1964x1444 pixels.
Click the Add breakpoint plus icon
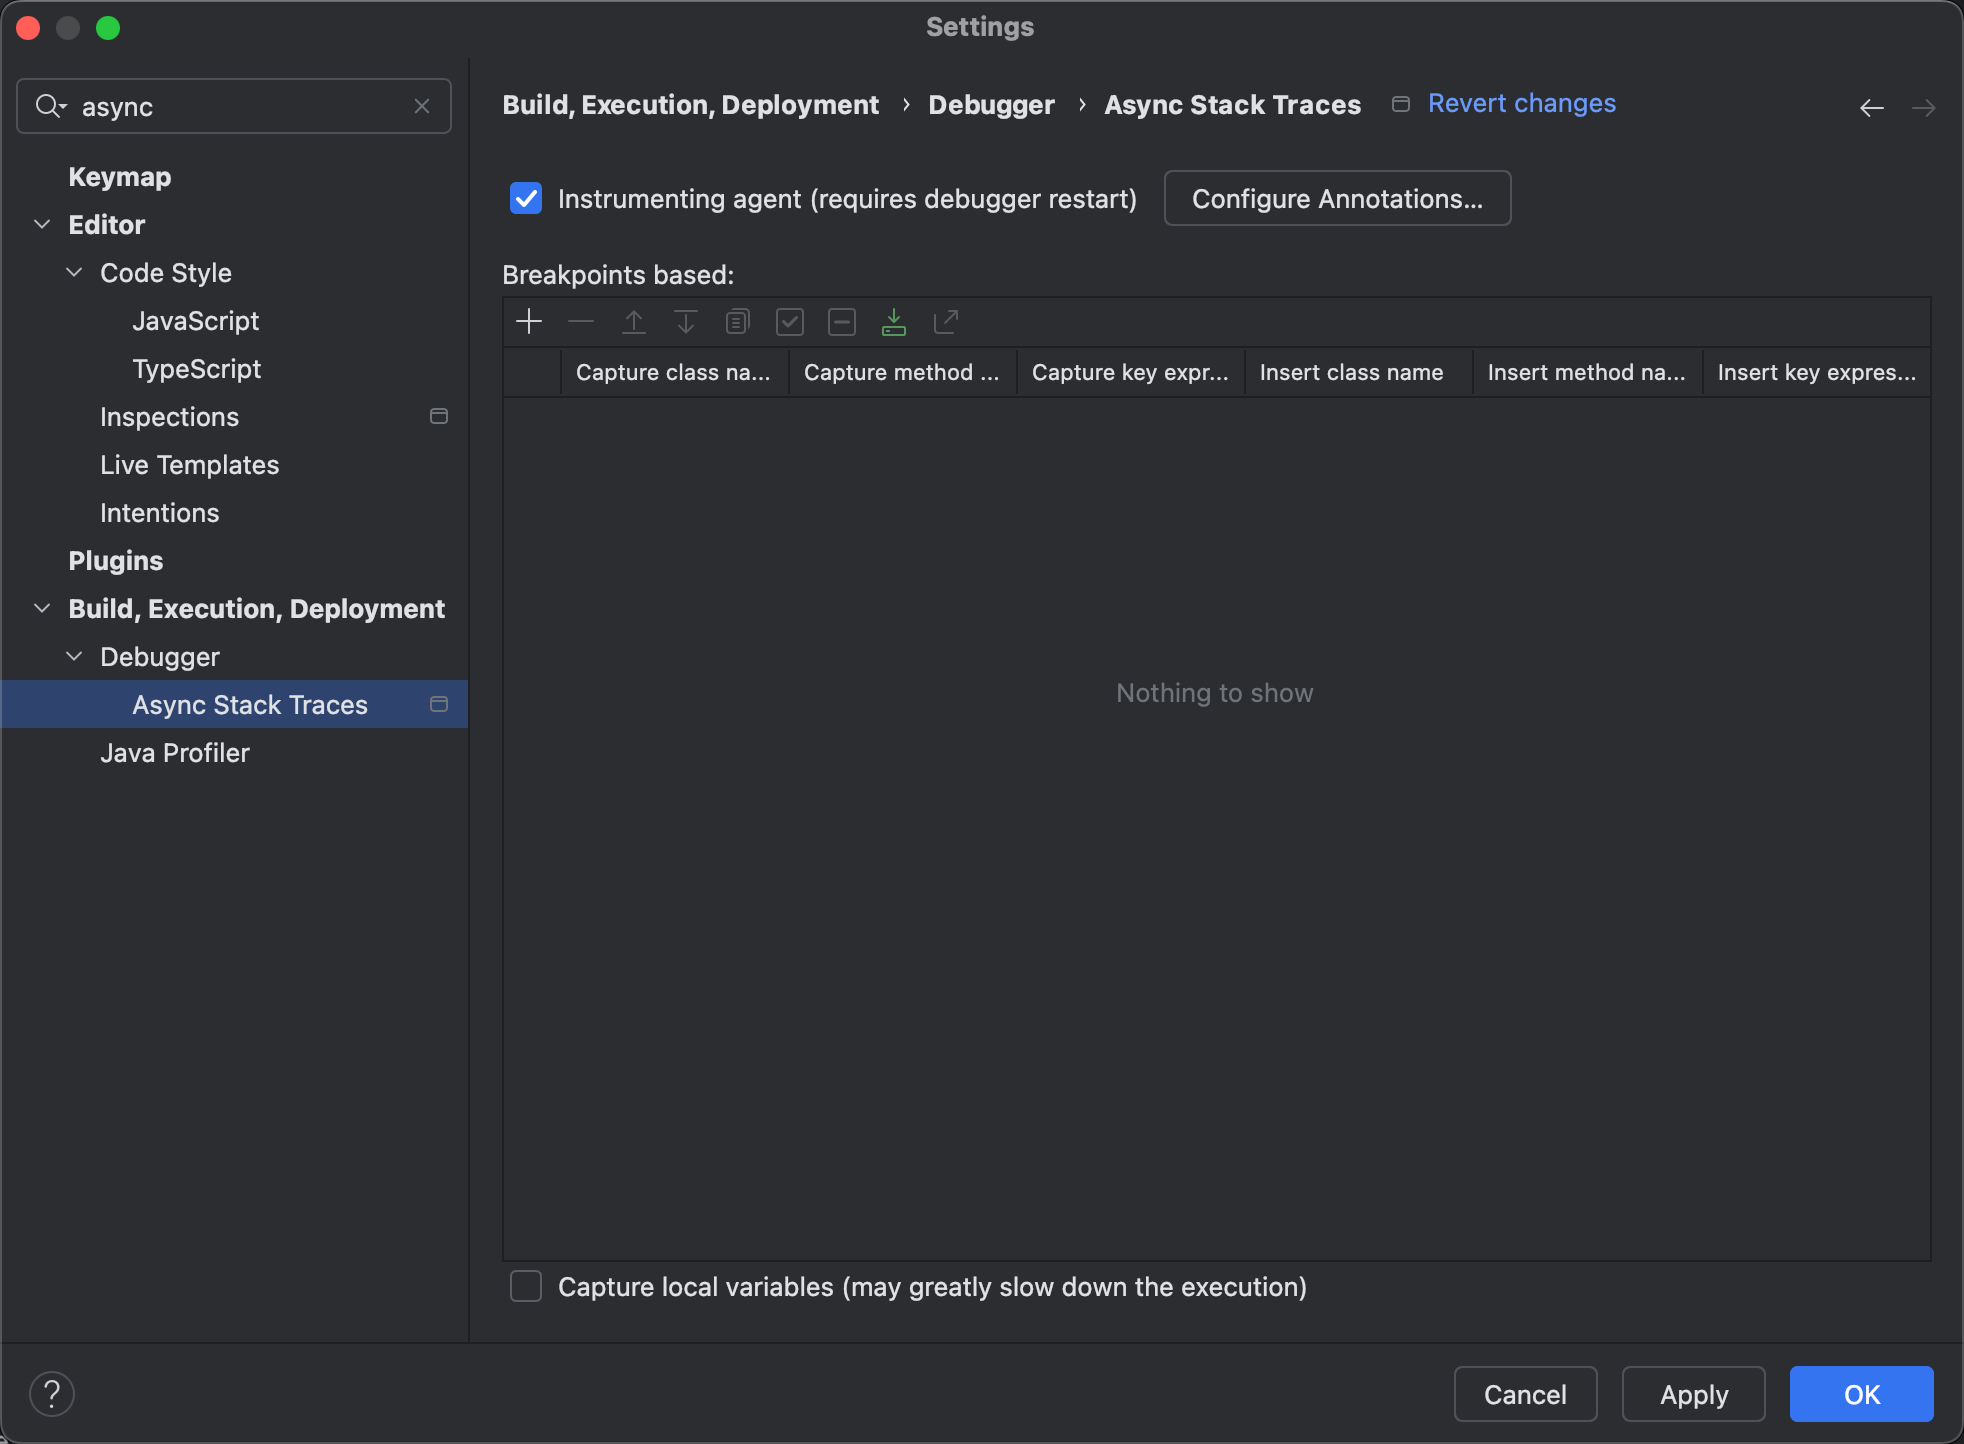529,321
